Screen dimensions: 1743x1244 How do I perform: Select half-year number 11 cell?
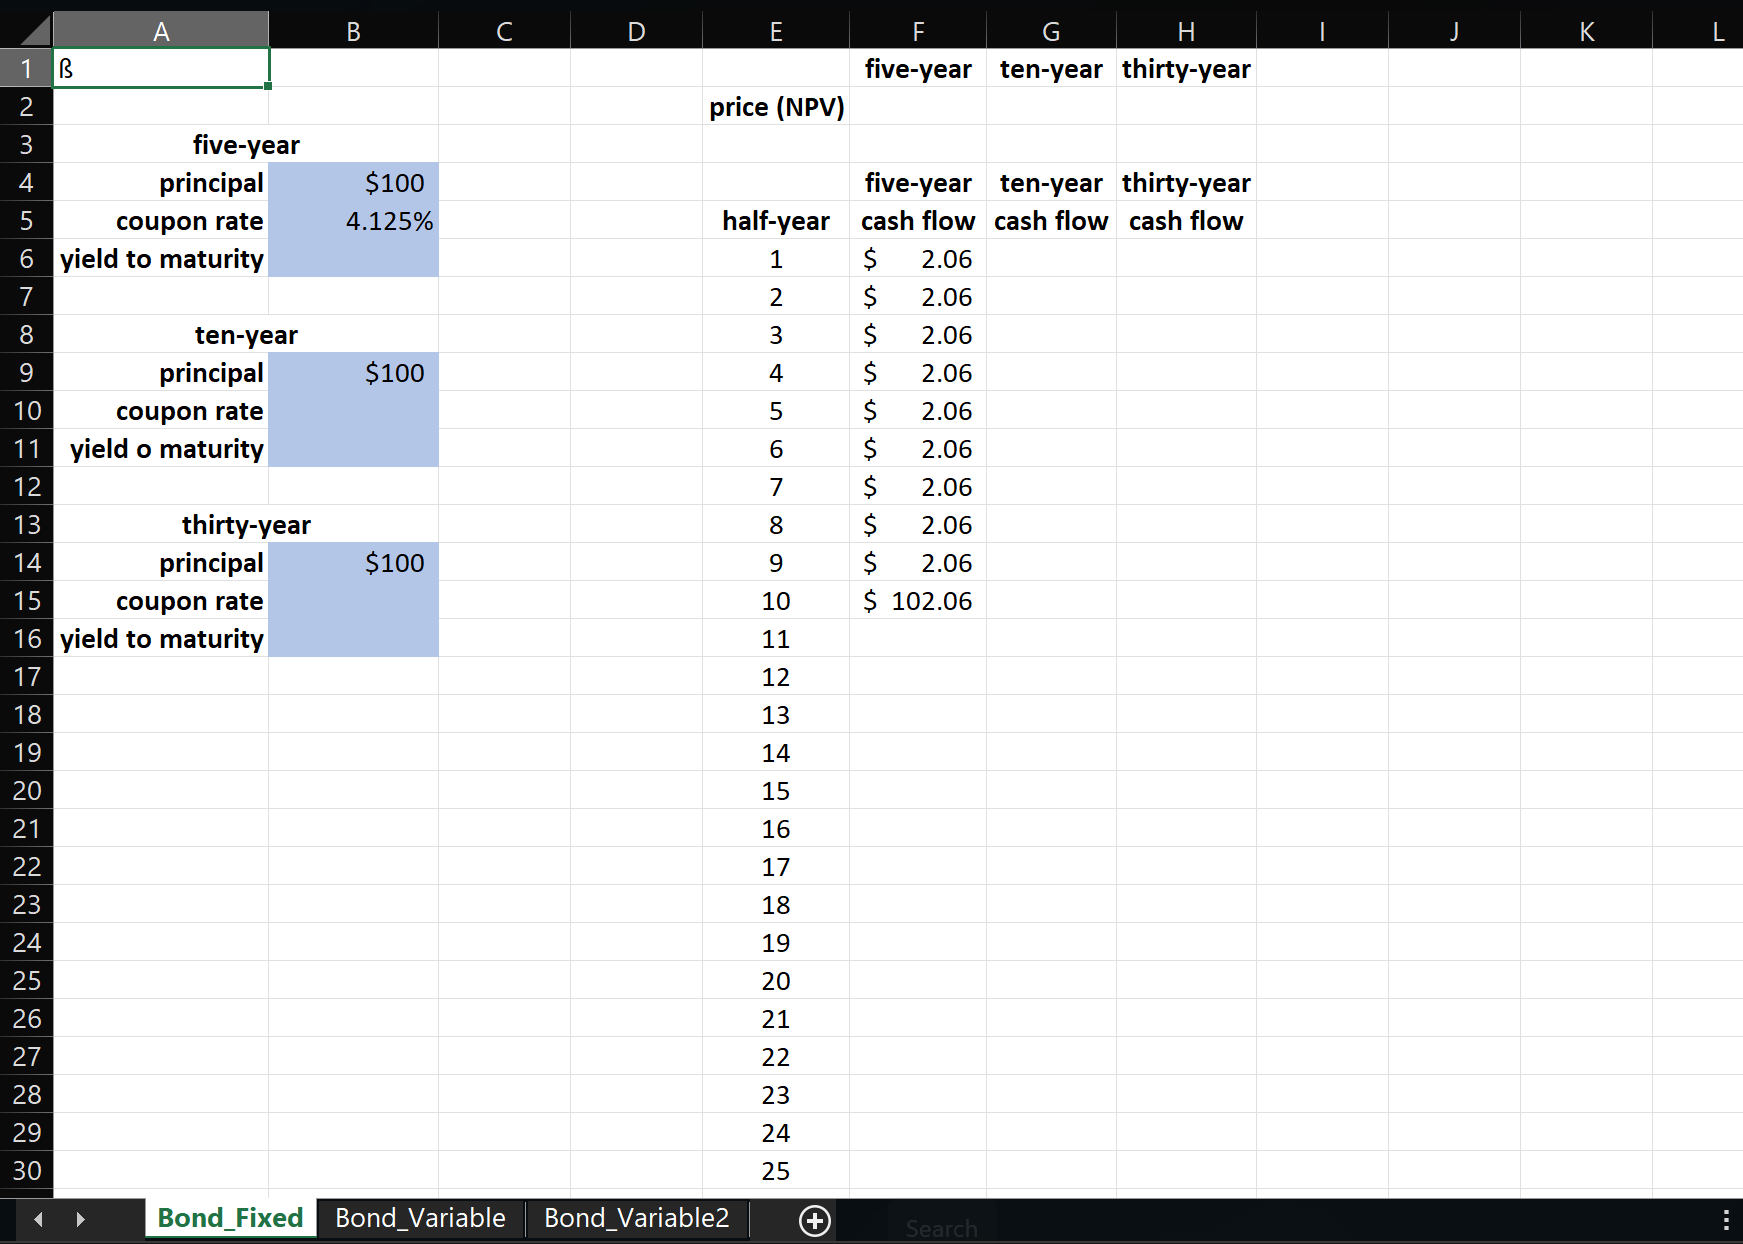click(776, 639)
